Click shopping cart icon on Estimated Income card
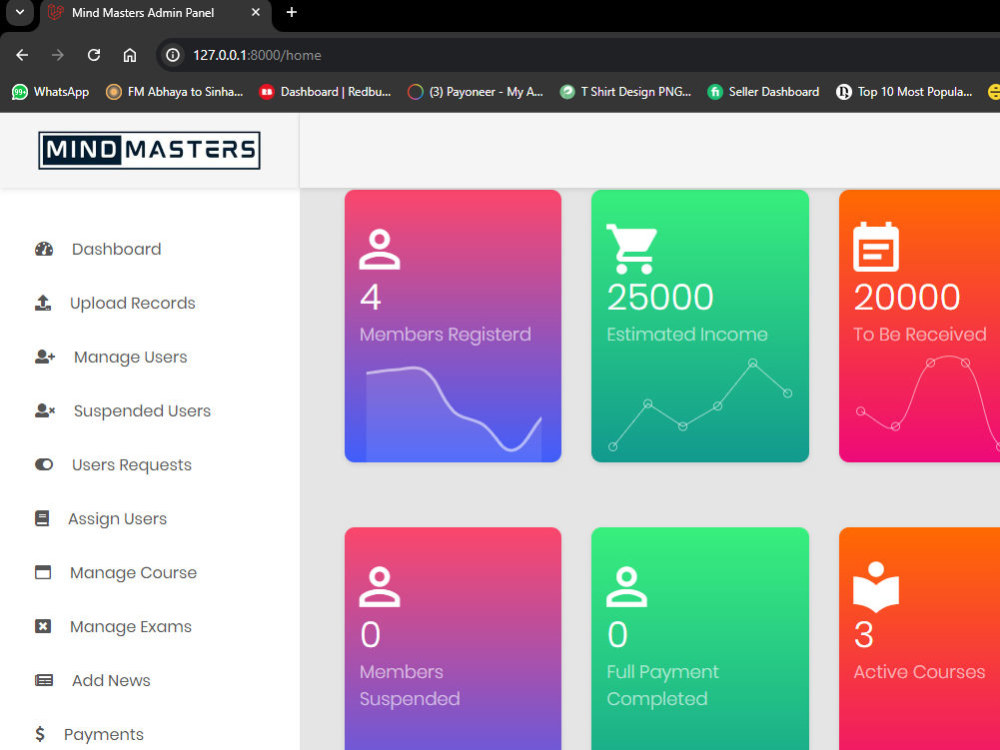Image resolution: width=1000 pixels, height=750 pixels. (x=631, y=249)
